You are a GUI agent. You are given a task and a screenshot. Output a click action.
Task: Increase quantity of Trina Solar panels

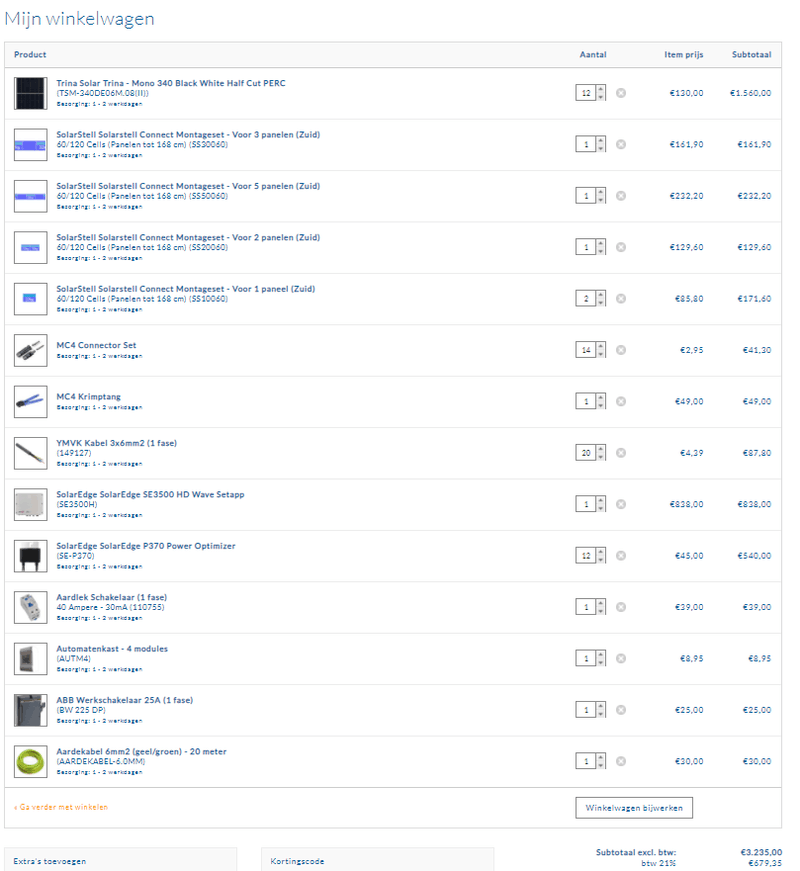[601, 89]
